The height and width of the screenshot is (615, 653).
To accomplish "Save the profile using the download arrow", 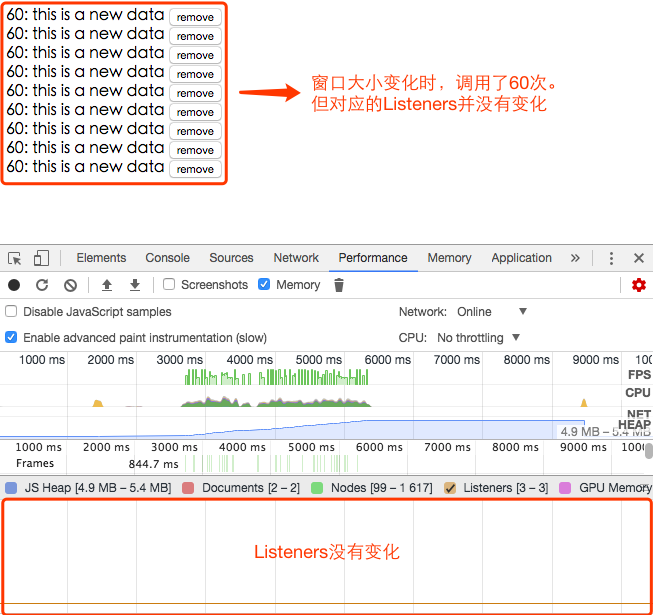I will click(x=135, y=285).
